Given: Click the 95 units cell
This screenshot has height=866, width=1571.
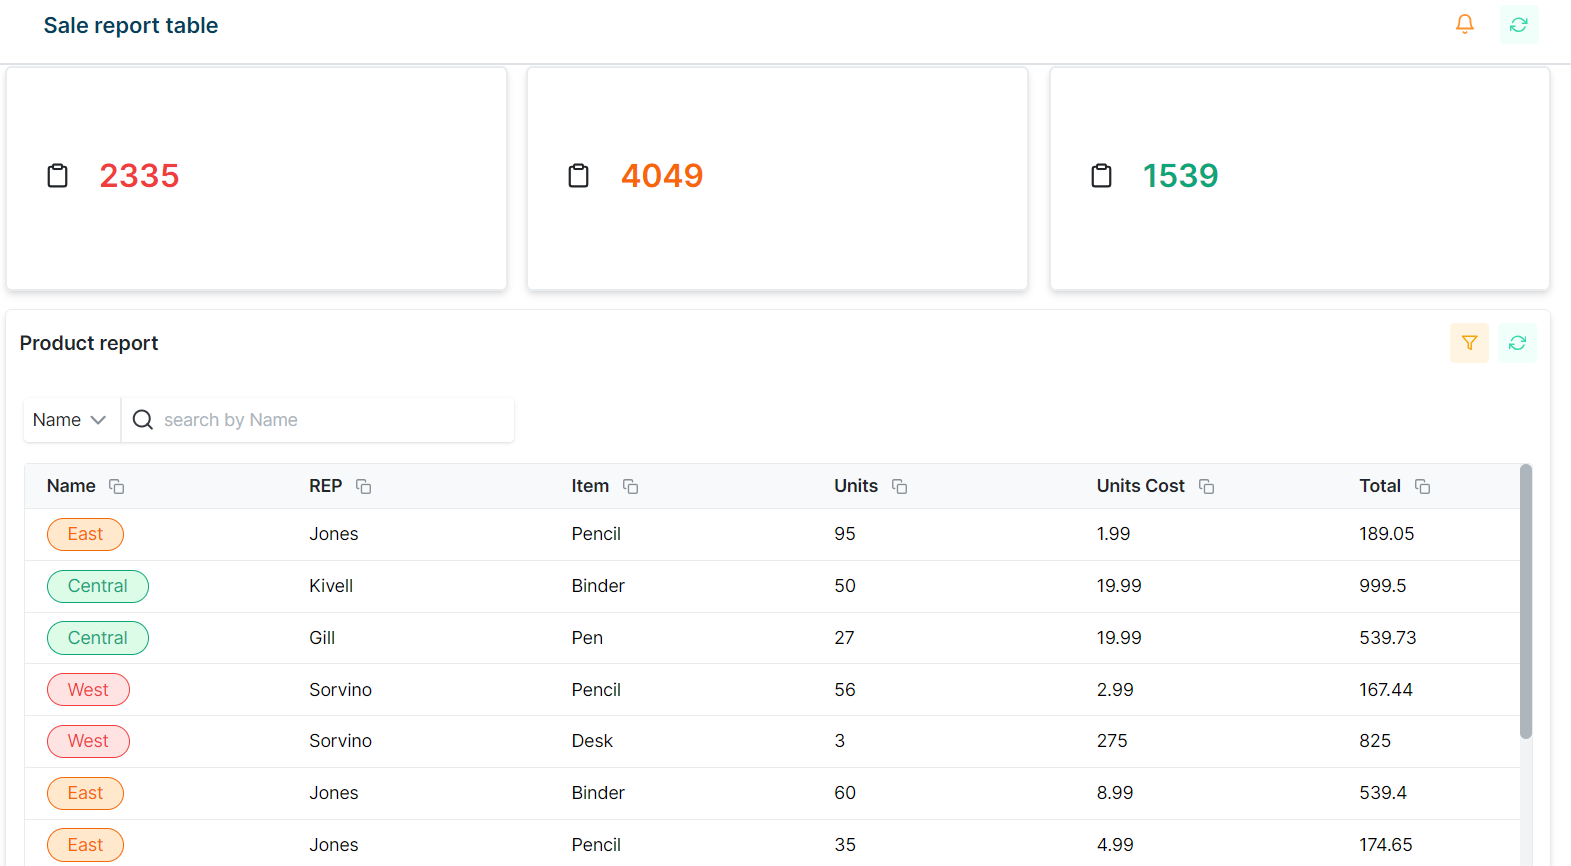Looking at the screenshot, I should tap(845, 534).
